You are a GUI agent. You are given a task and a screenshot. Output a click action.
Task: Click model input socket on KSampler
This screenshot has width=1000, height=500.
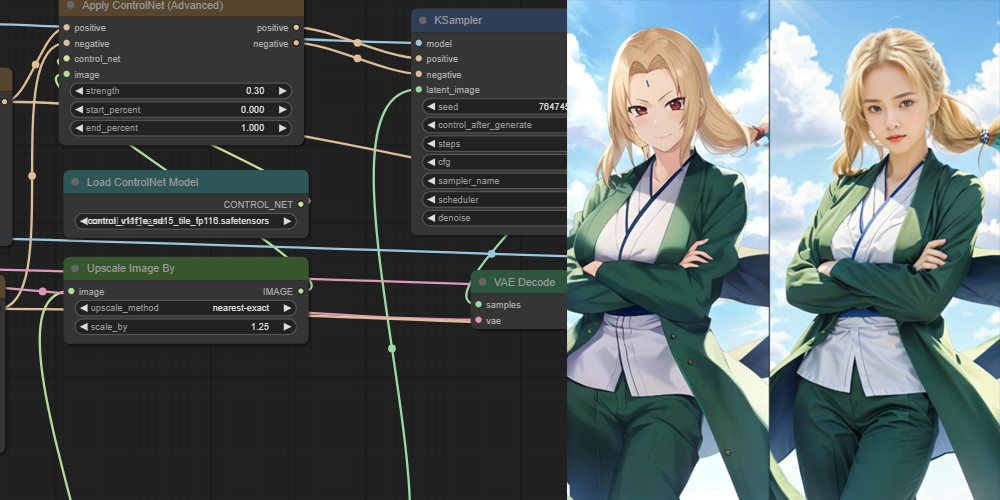(418, 43)
